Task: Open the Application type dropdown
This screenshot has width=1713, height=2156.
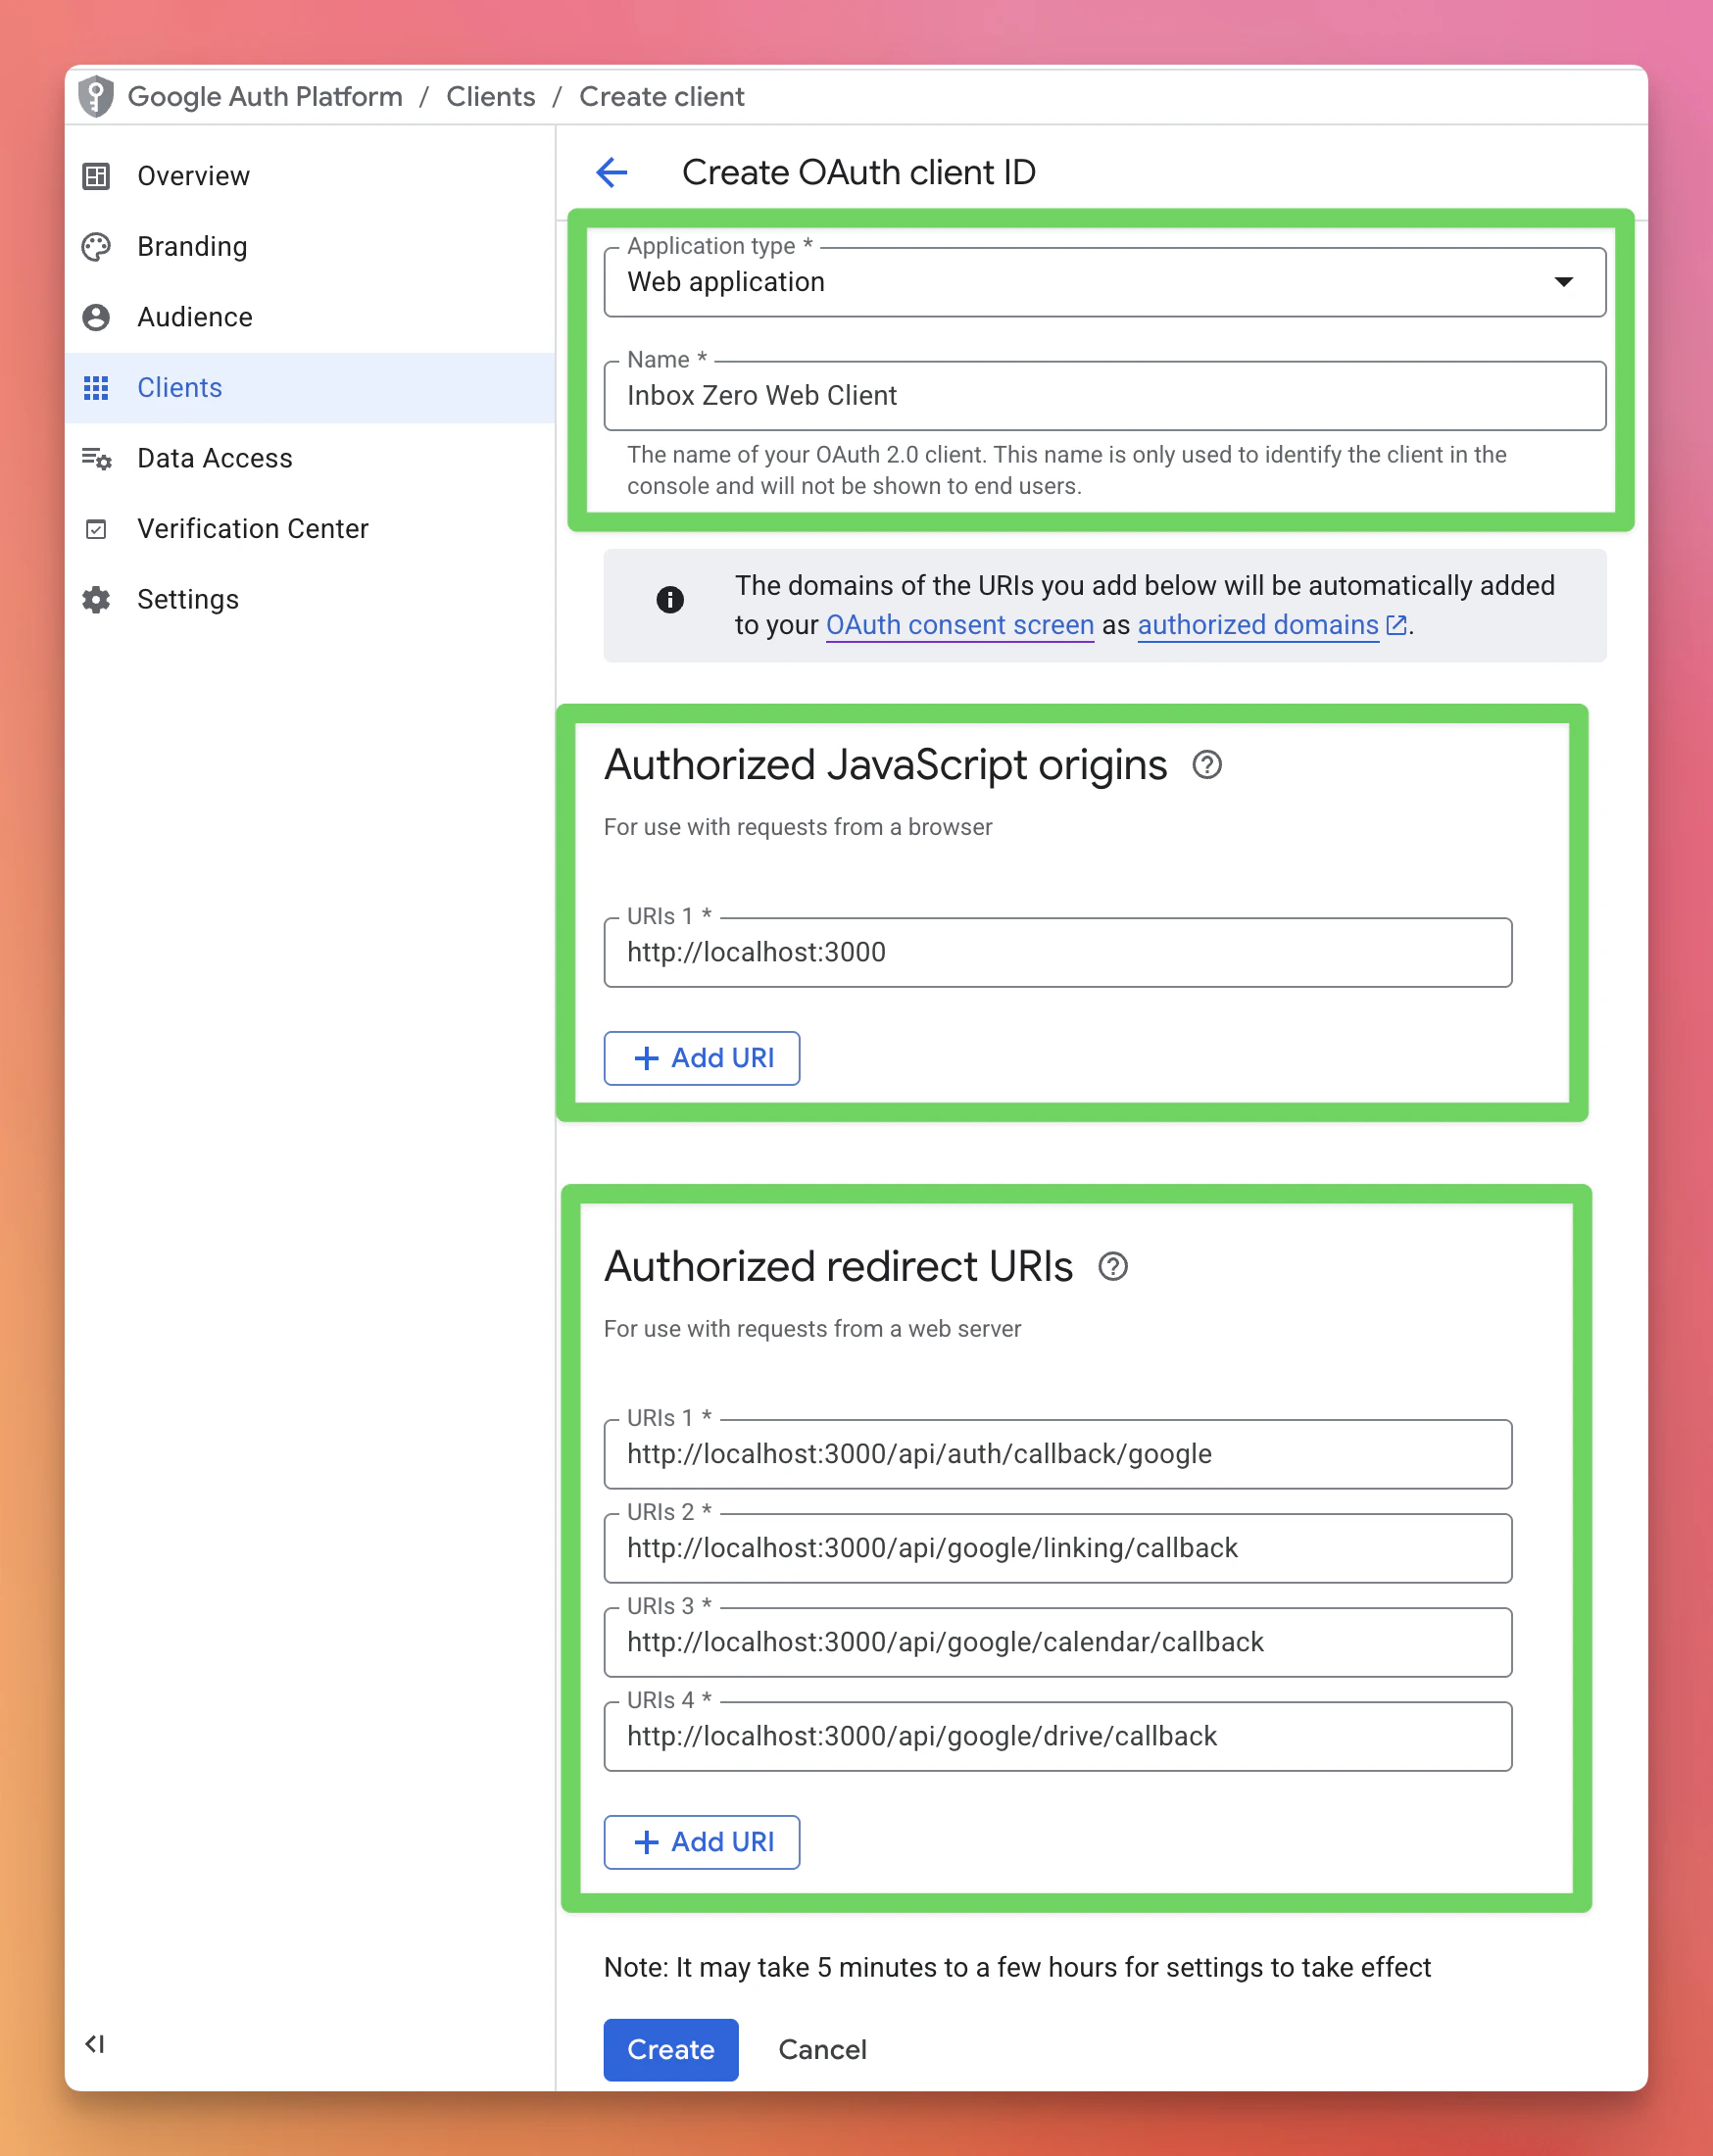Action: 1563,282
